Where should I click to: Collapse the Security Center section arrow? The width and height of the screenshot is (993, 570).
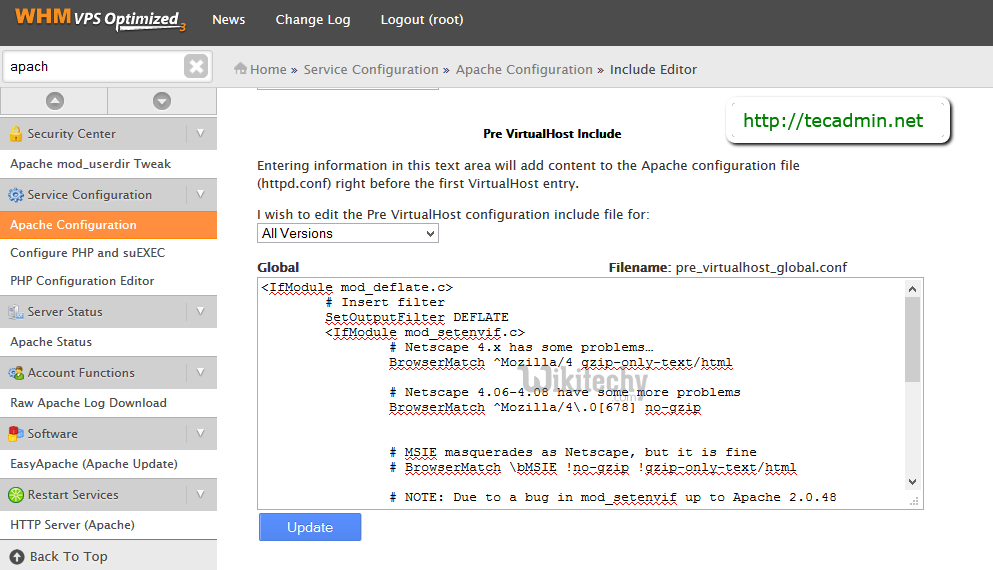(x=201, y=133)
